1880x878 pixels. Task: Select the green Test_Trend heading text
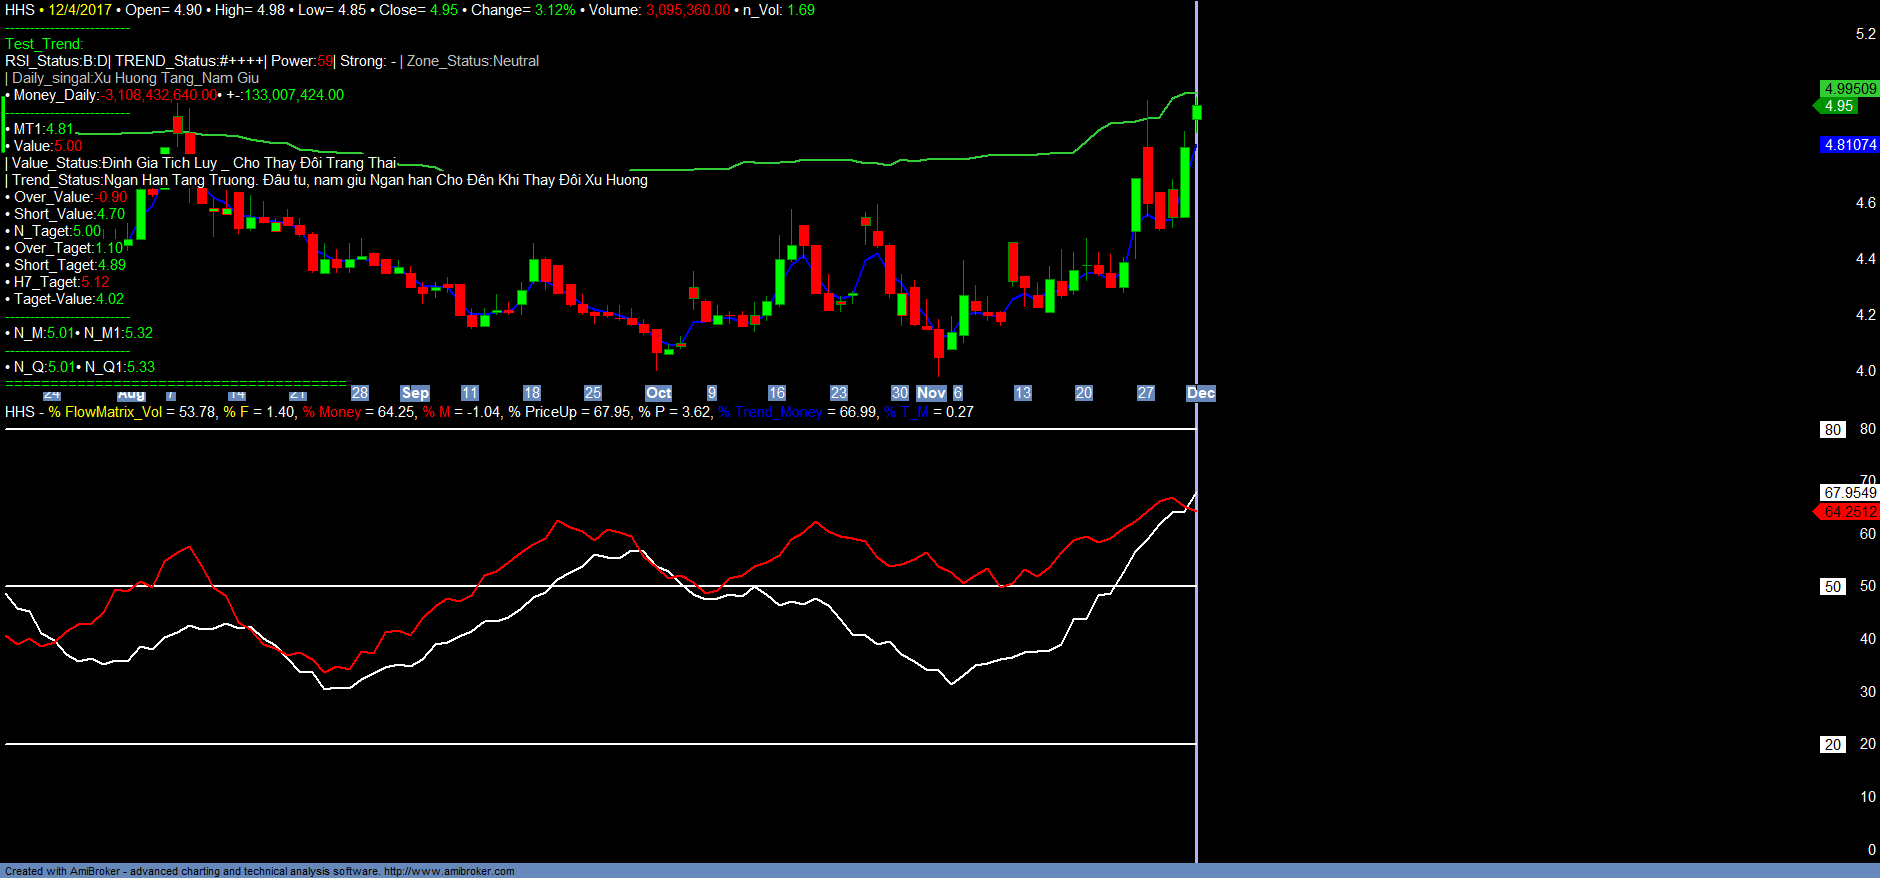point(44,44)
